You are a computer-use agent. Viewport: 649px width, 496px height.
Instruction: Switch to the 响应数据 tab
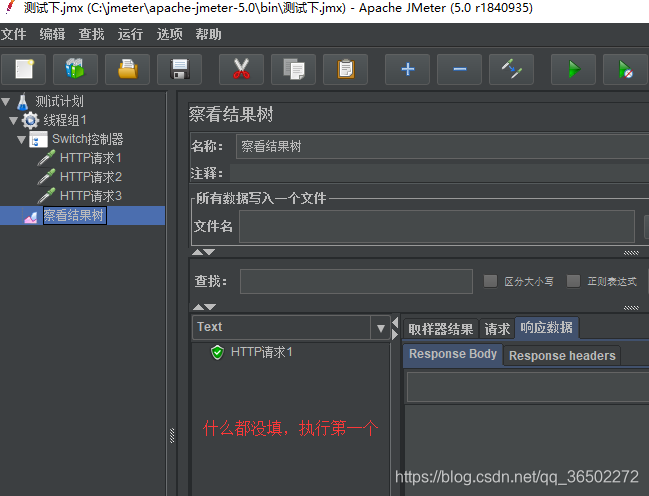[x=547, y=328]
